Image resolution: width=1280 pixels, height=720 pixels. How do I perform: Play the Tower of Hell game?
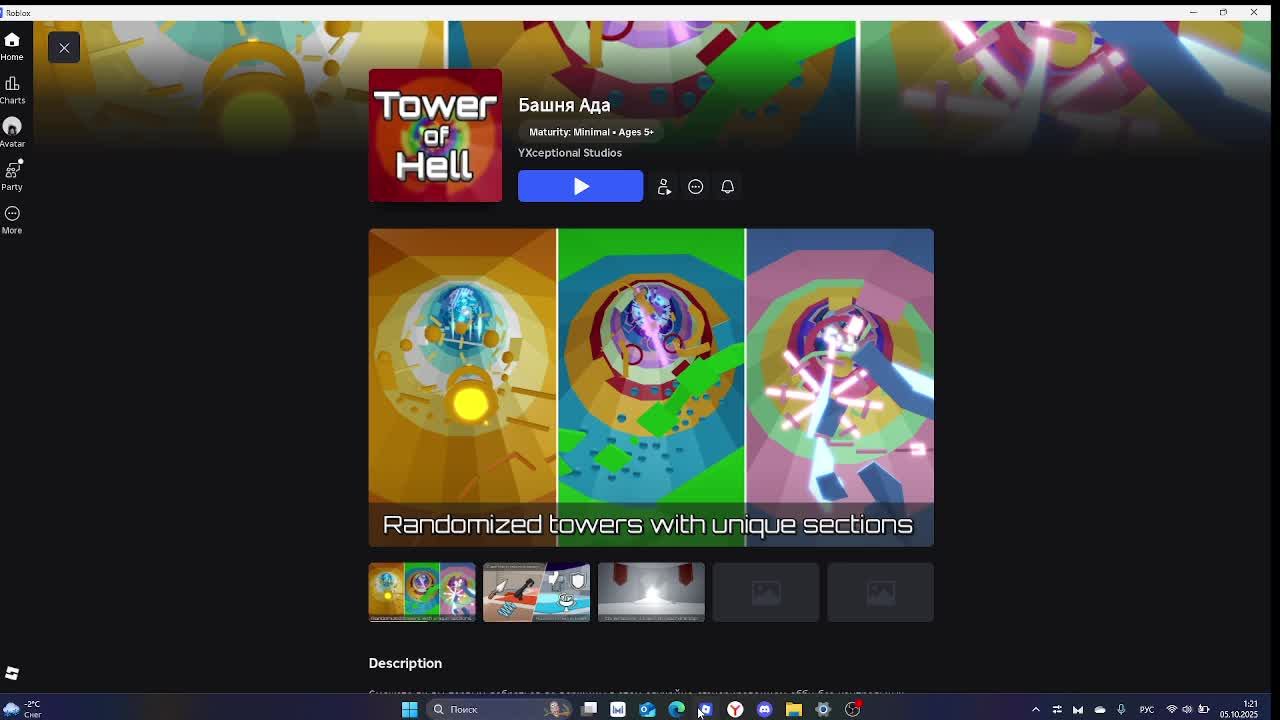(x=580, y=186)
